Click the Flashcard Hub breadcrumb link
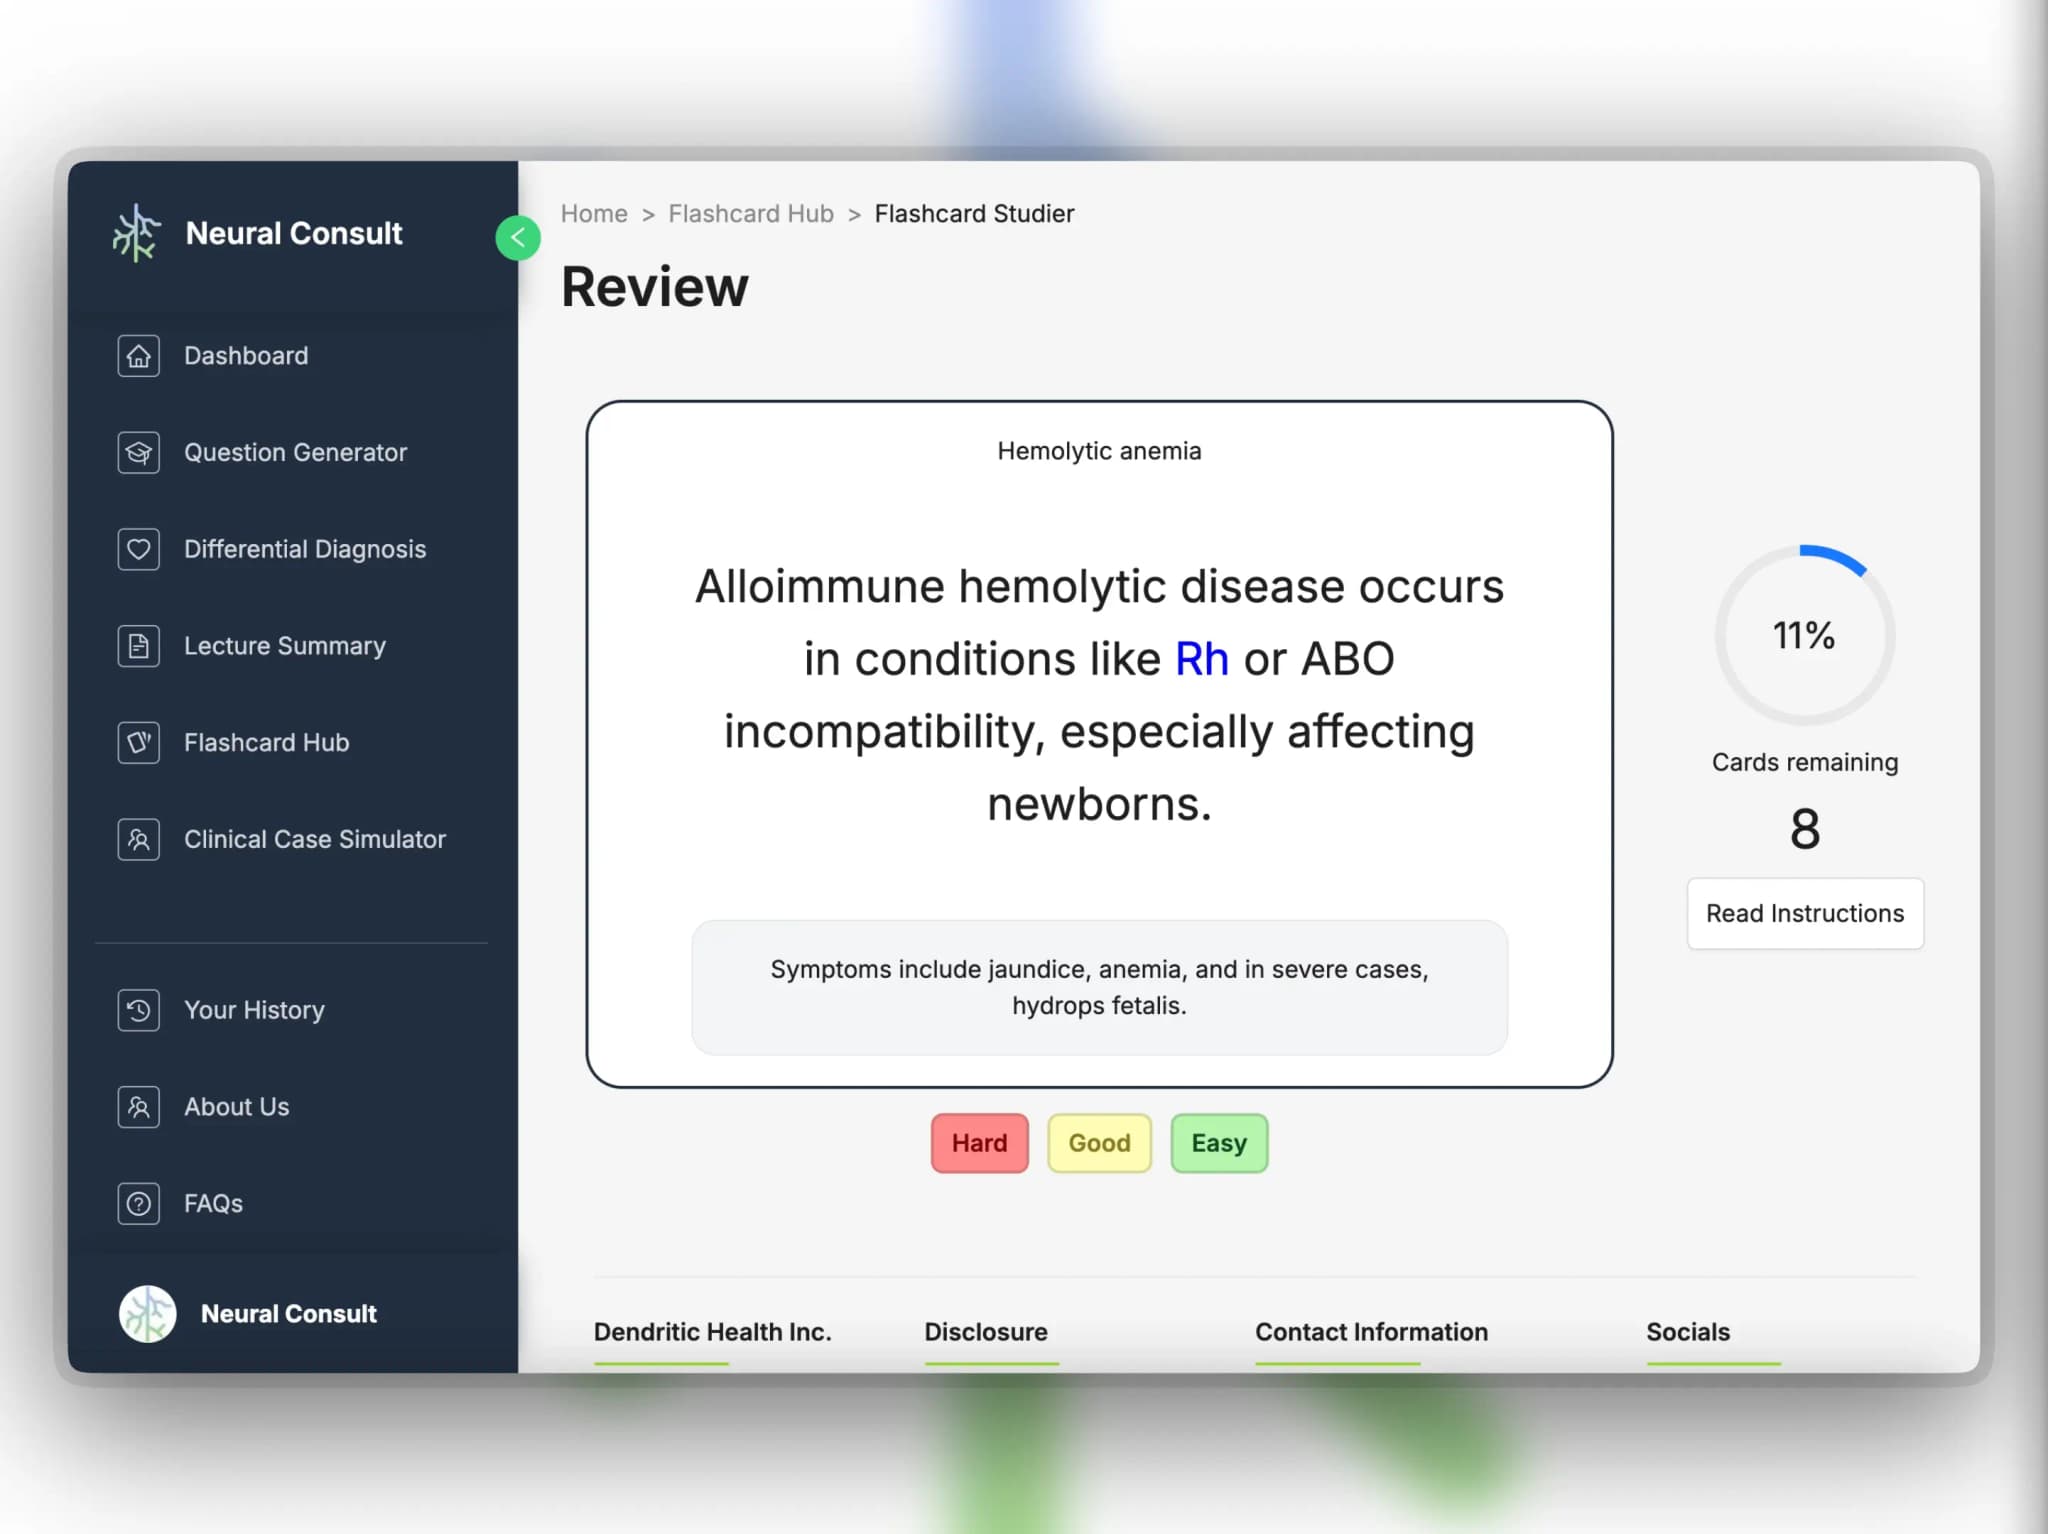 pyautogui.click(x=751, y=211)
